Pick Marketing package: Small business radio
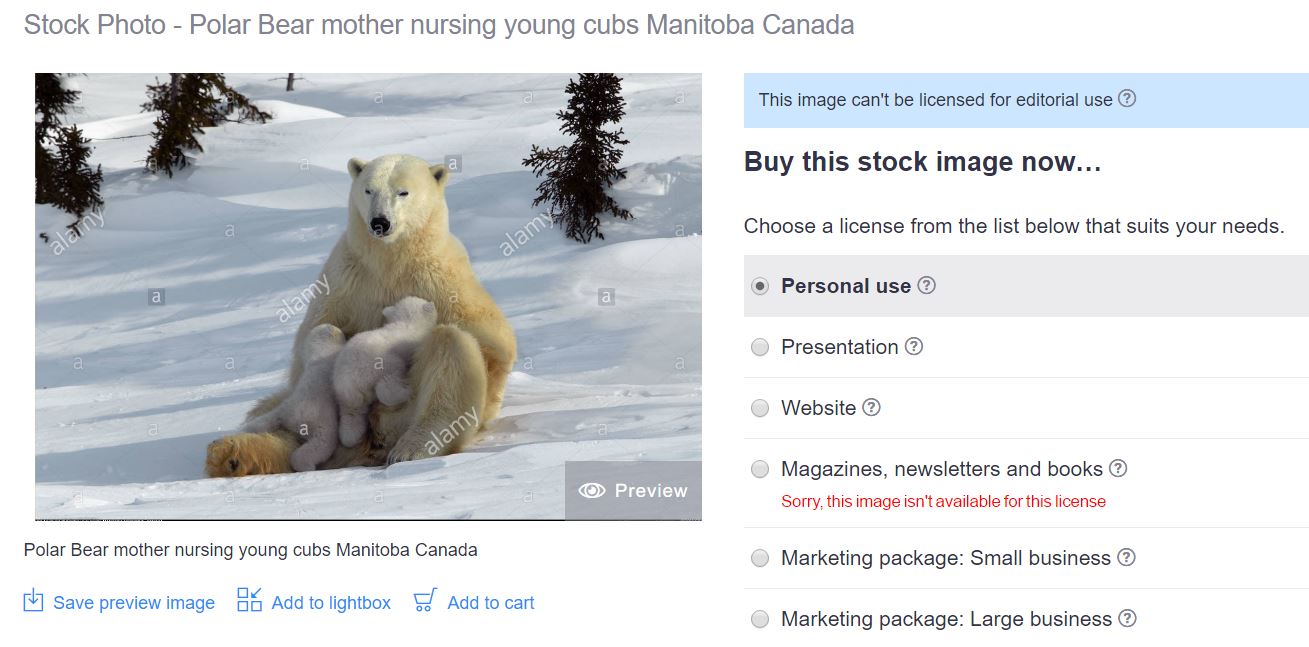The width and height of the screenshot is (1309, 647). coord(760,558)
